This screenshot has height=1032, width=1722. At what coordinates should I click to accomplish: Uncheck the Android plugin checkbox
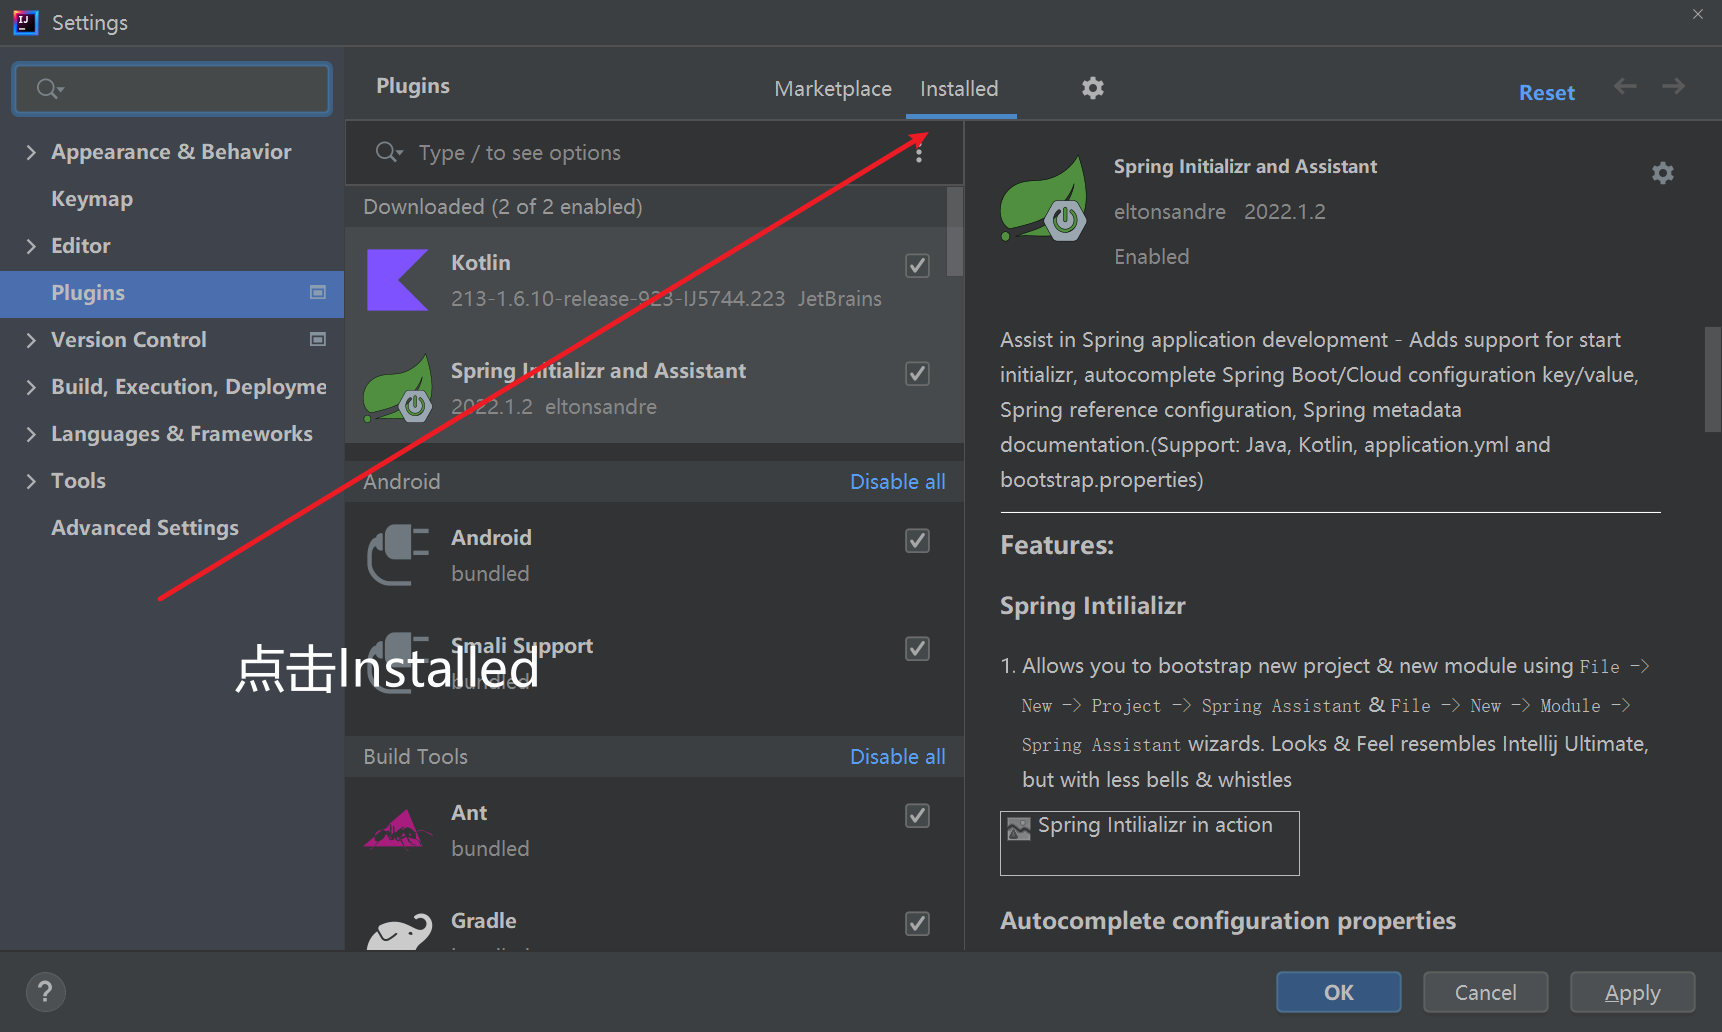[917, 540]
